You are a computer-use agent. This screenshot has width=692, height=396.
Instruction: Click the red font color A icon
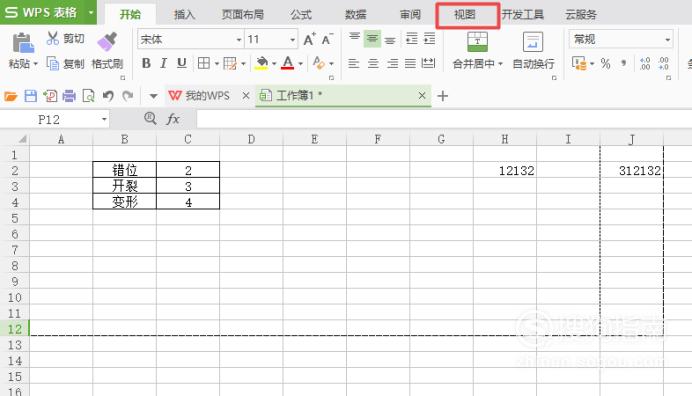(288, 63)
